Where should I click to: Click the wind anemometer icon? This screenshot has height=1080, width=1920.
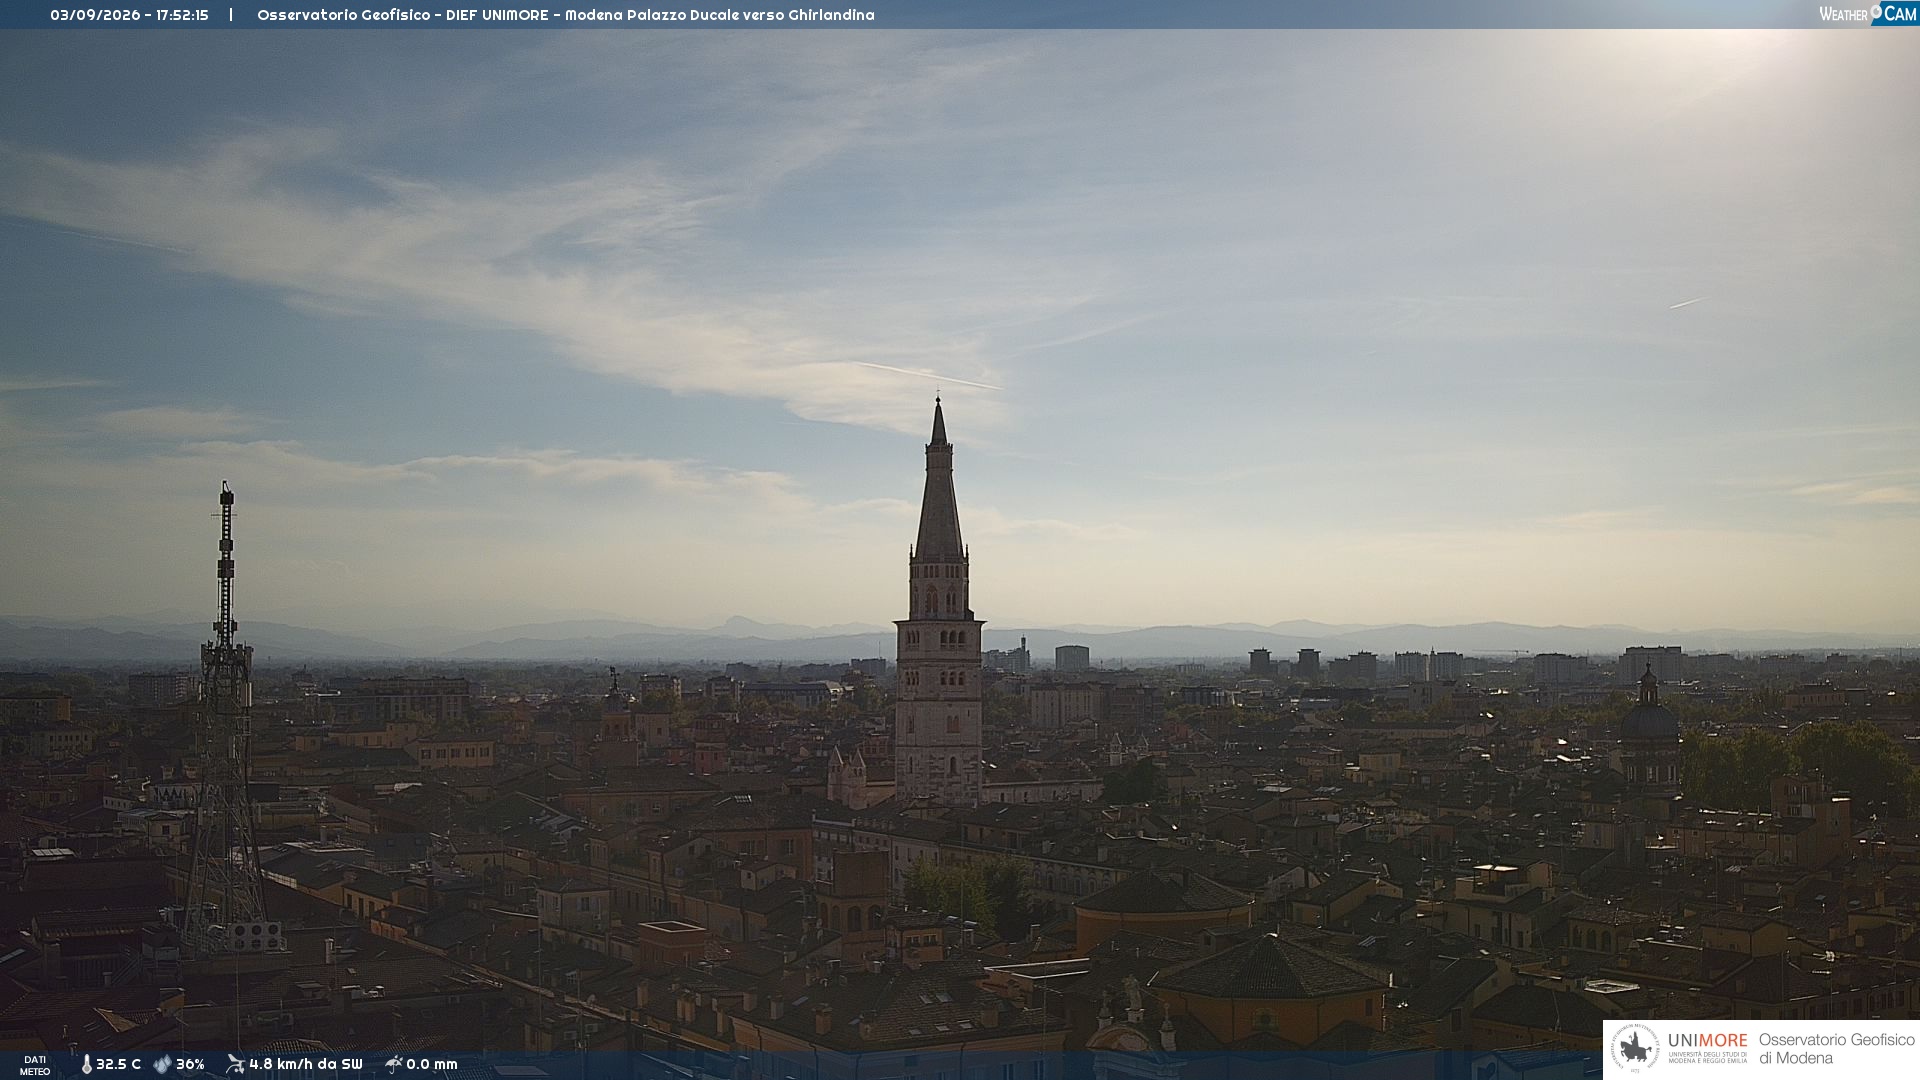pos(235,1064)
